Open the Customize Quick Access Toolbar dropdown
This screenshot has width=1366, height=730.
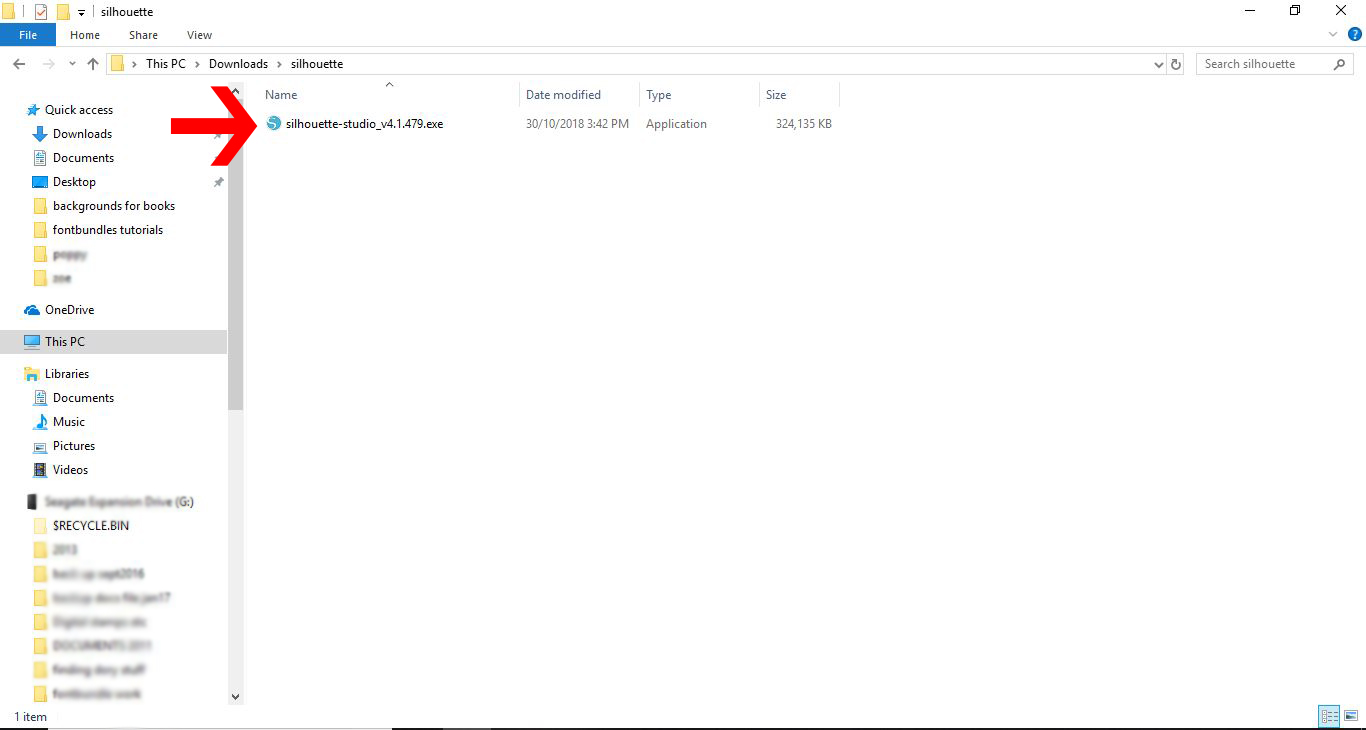[x=81, y=12]
